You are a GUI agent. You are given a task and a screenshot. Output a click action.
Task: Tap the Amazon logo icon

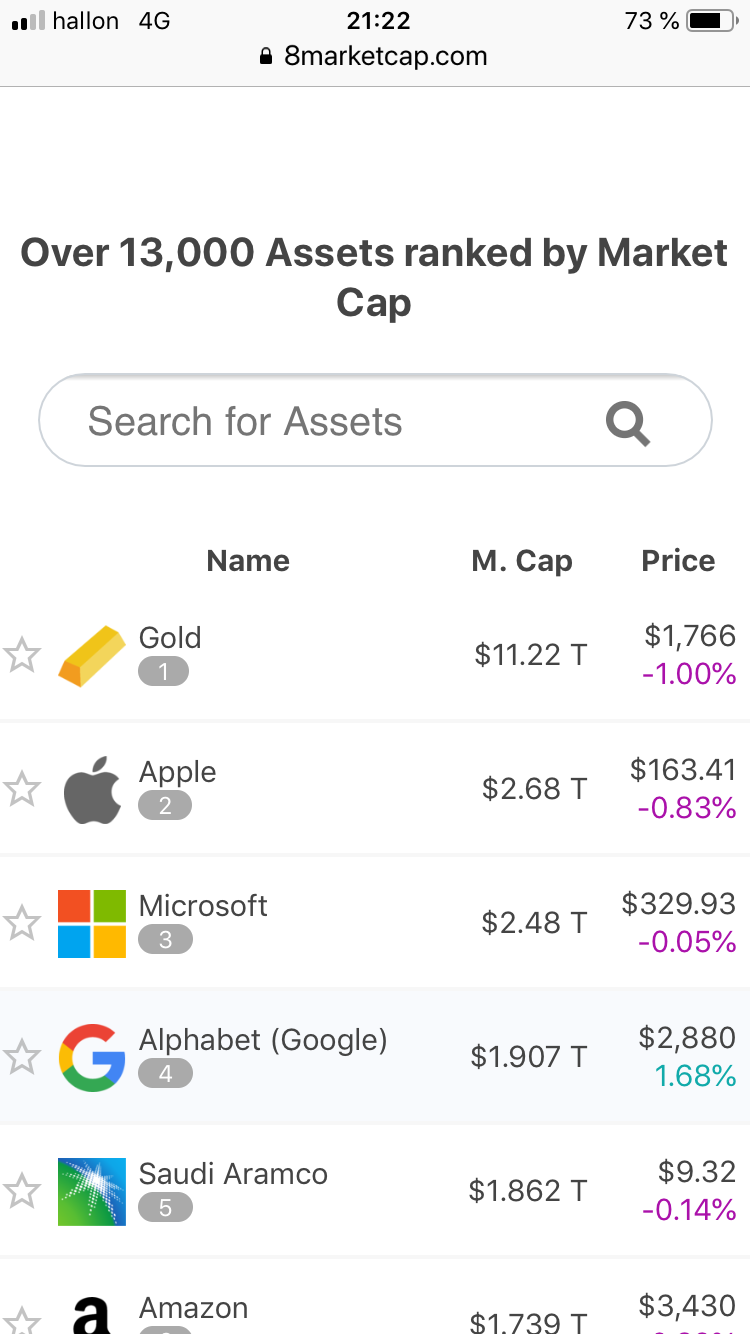(92, 1315)
